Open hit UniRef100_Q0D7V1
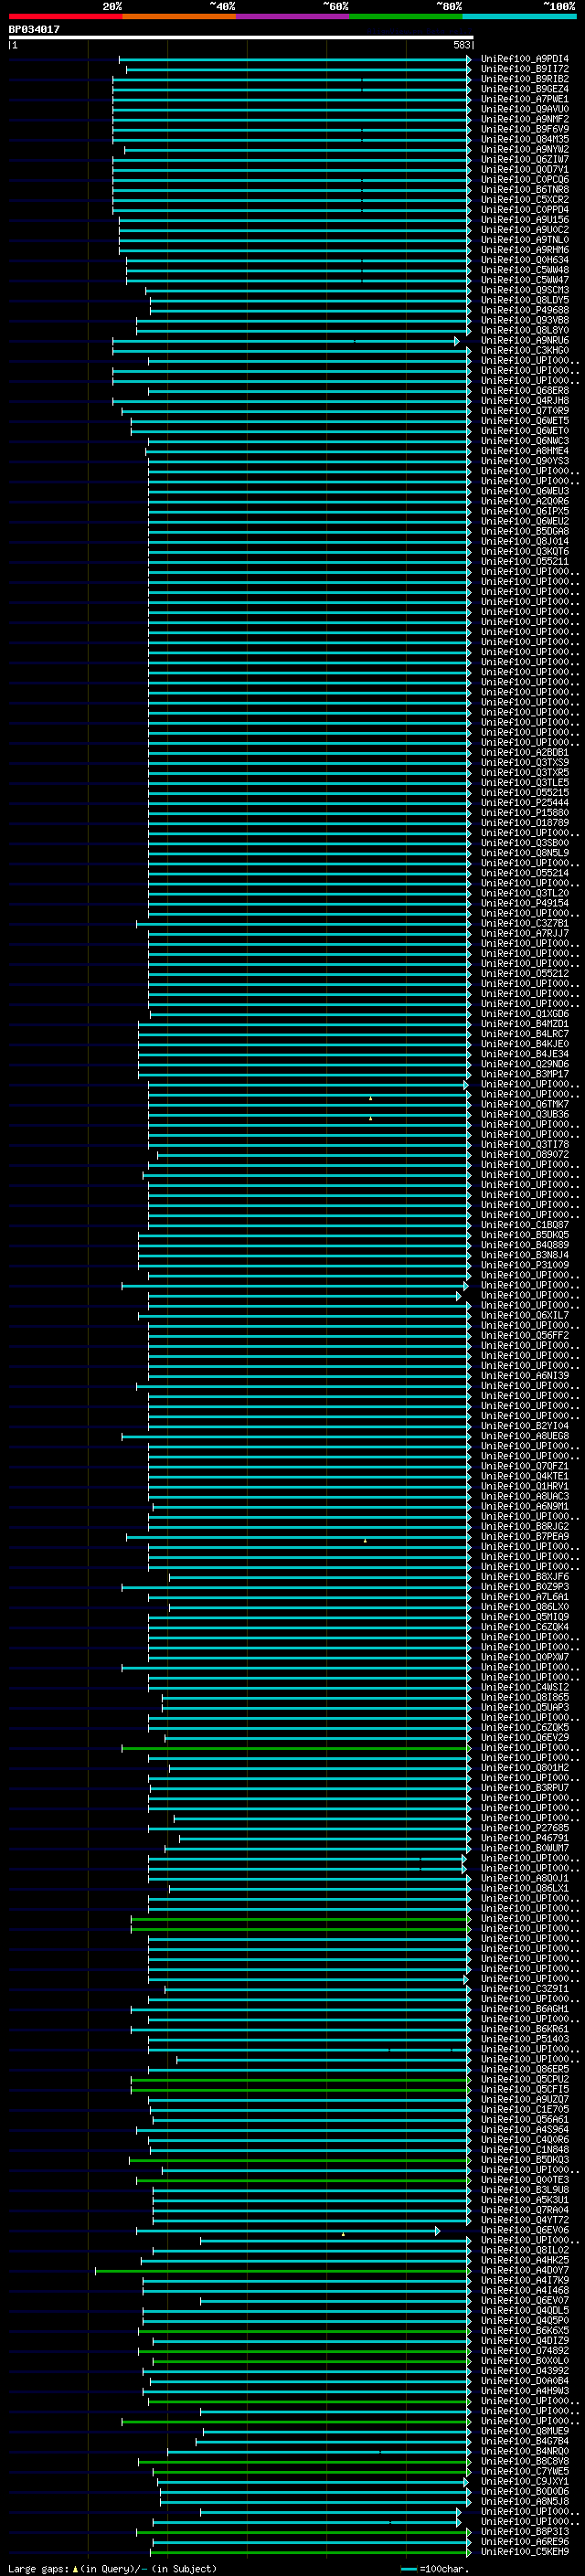 [524, 170]
